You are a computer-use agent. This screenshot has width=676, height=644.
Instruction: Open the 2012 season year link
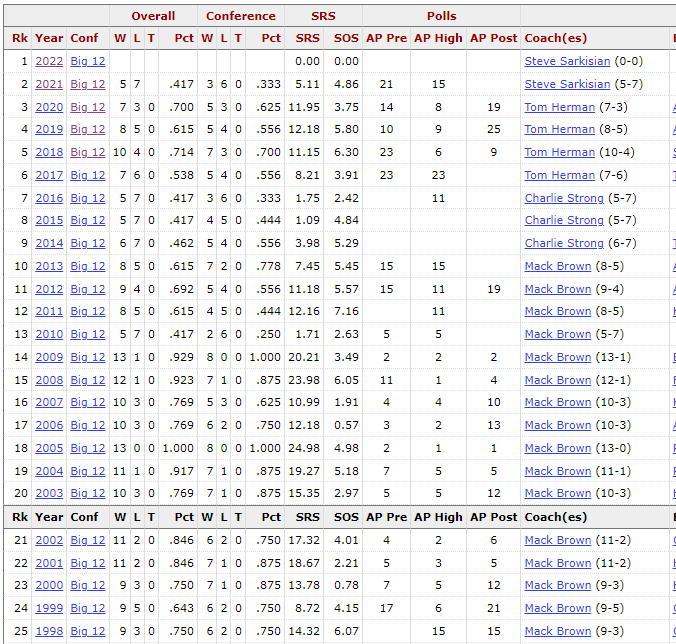click(x=49, y=289)
